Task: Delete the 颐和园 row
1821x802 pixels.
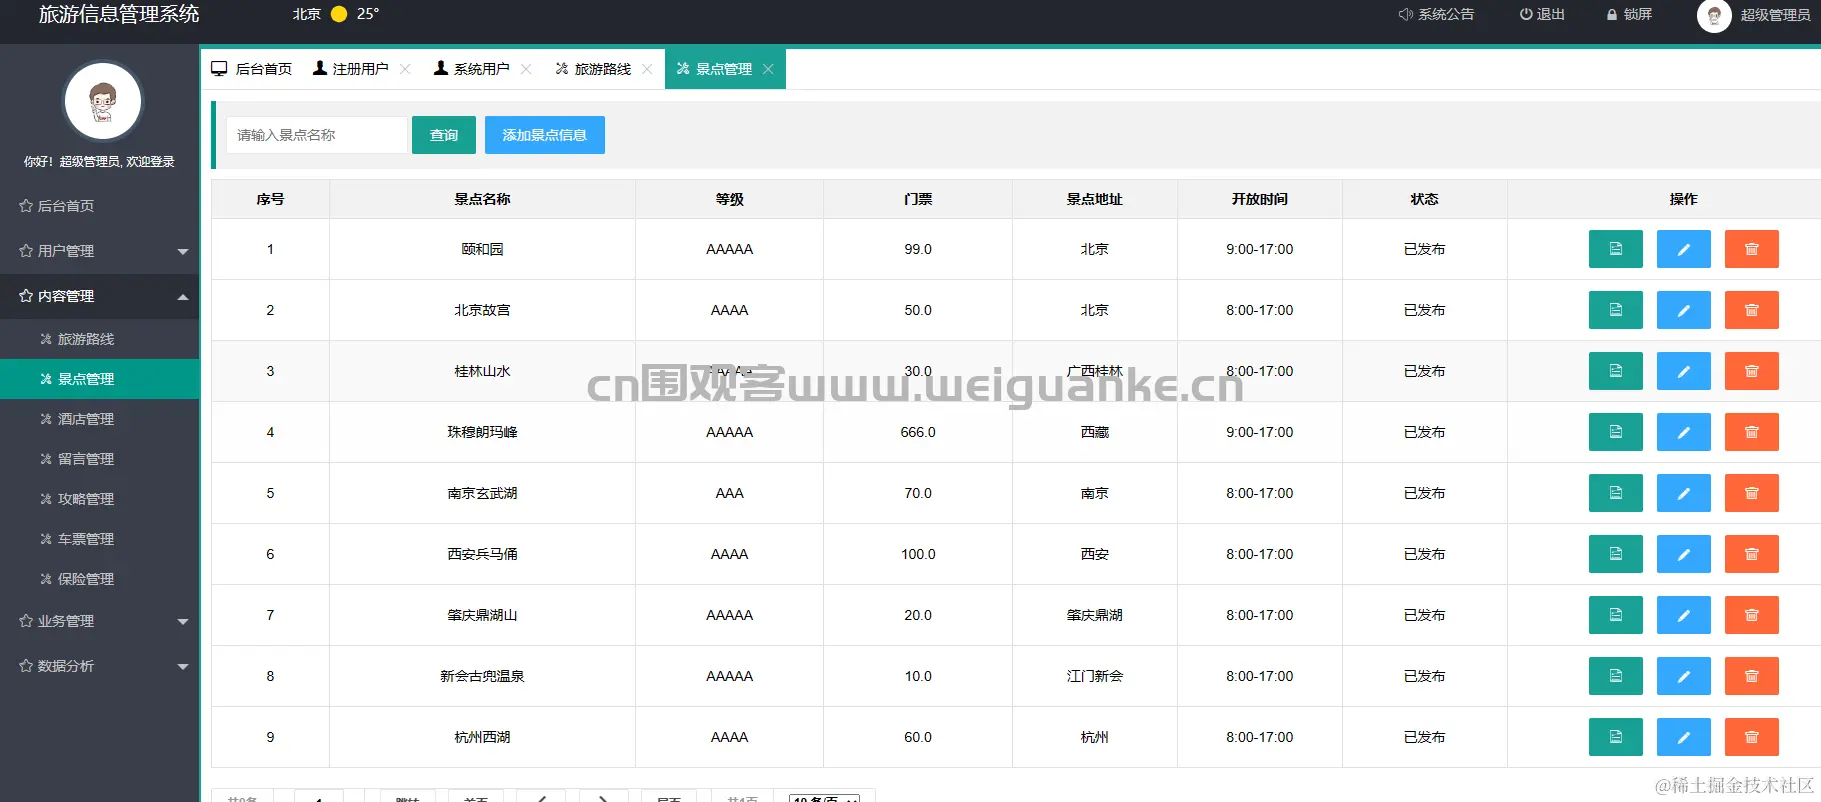Action: click(1751, 249)
